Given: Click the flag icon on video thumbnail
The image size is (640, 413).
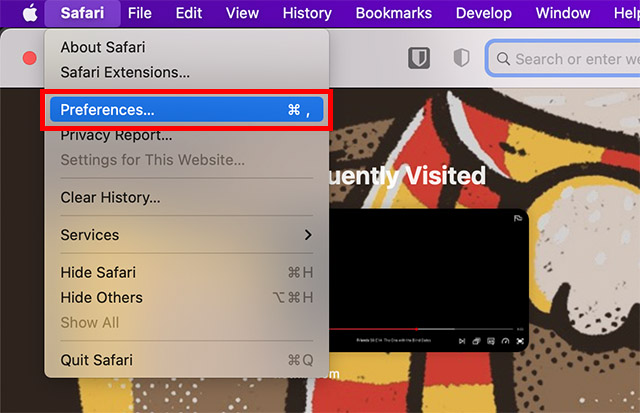Looking at the screenshot, I should click(518, 218).
